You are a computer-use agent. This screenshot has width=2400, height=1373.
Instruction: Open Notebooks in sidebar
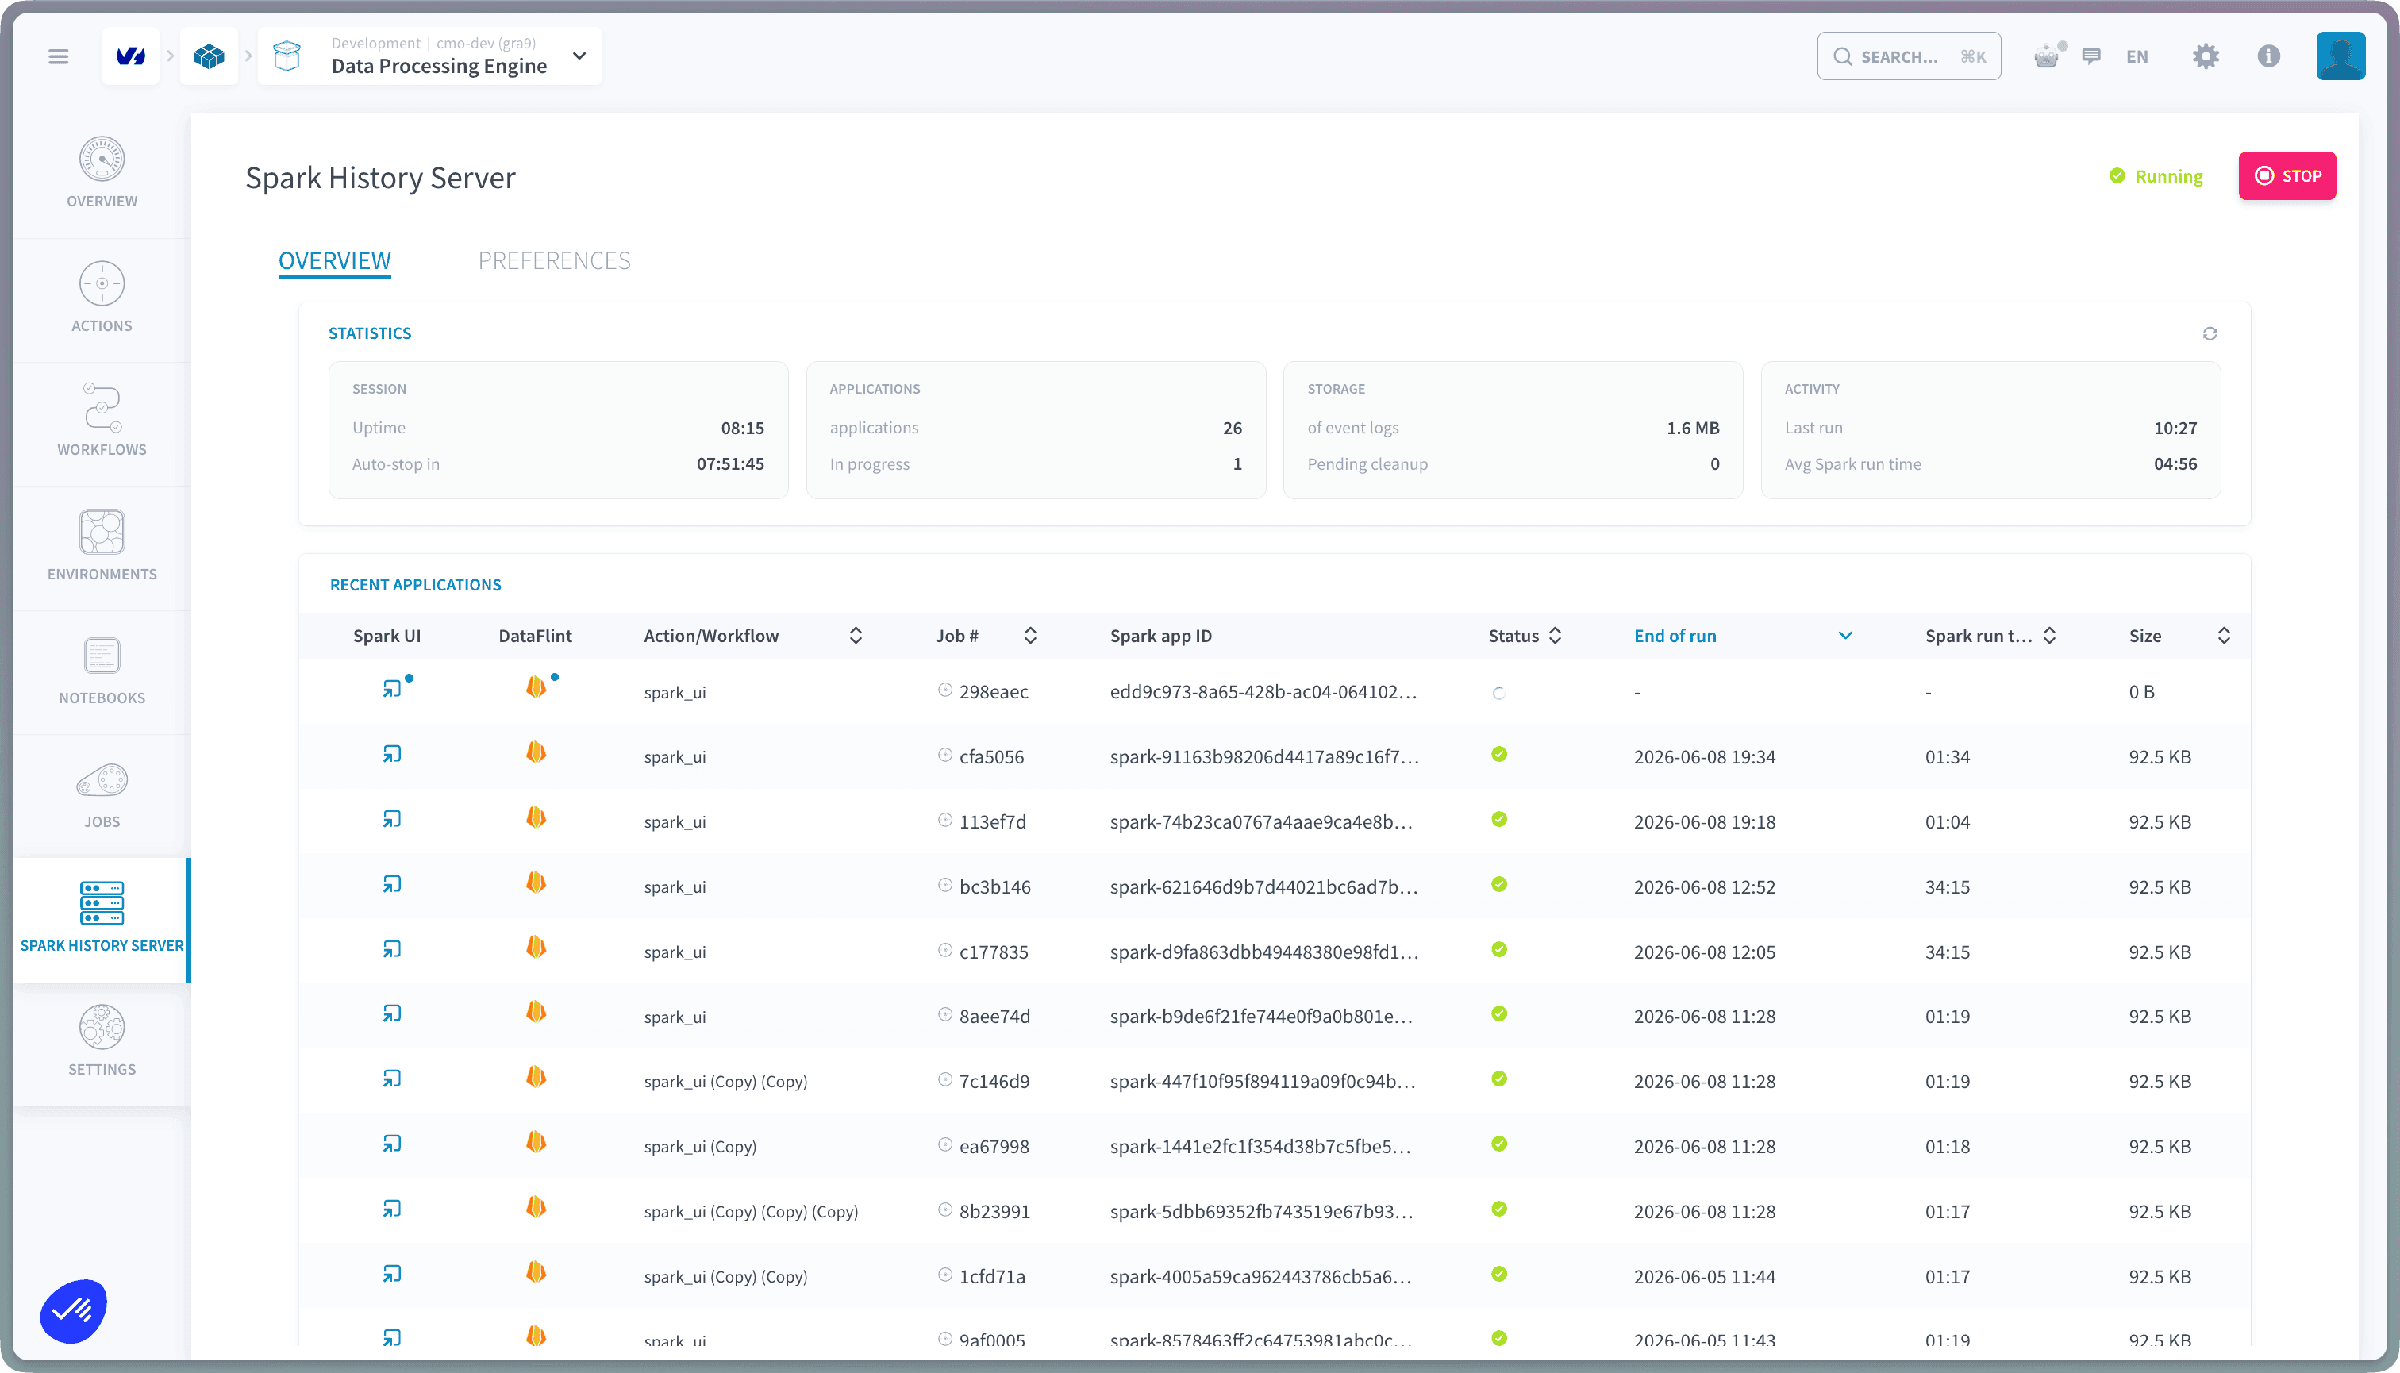point(102,669)
